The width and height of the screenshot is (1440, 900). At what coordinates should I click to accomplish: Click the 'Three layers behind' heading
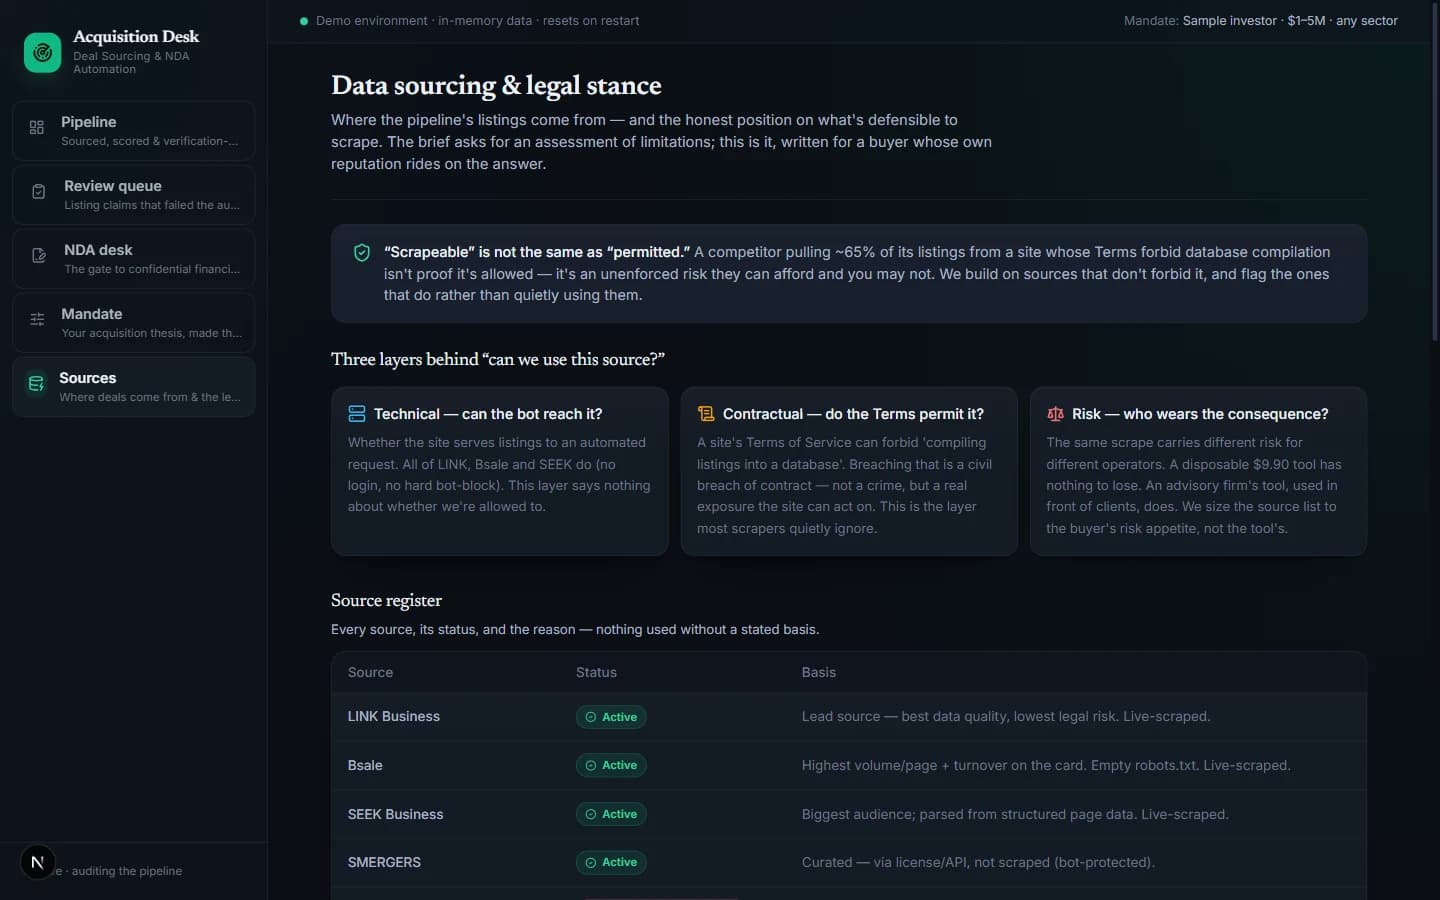coord(497,359)
